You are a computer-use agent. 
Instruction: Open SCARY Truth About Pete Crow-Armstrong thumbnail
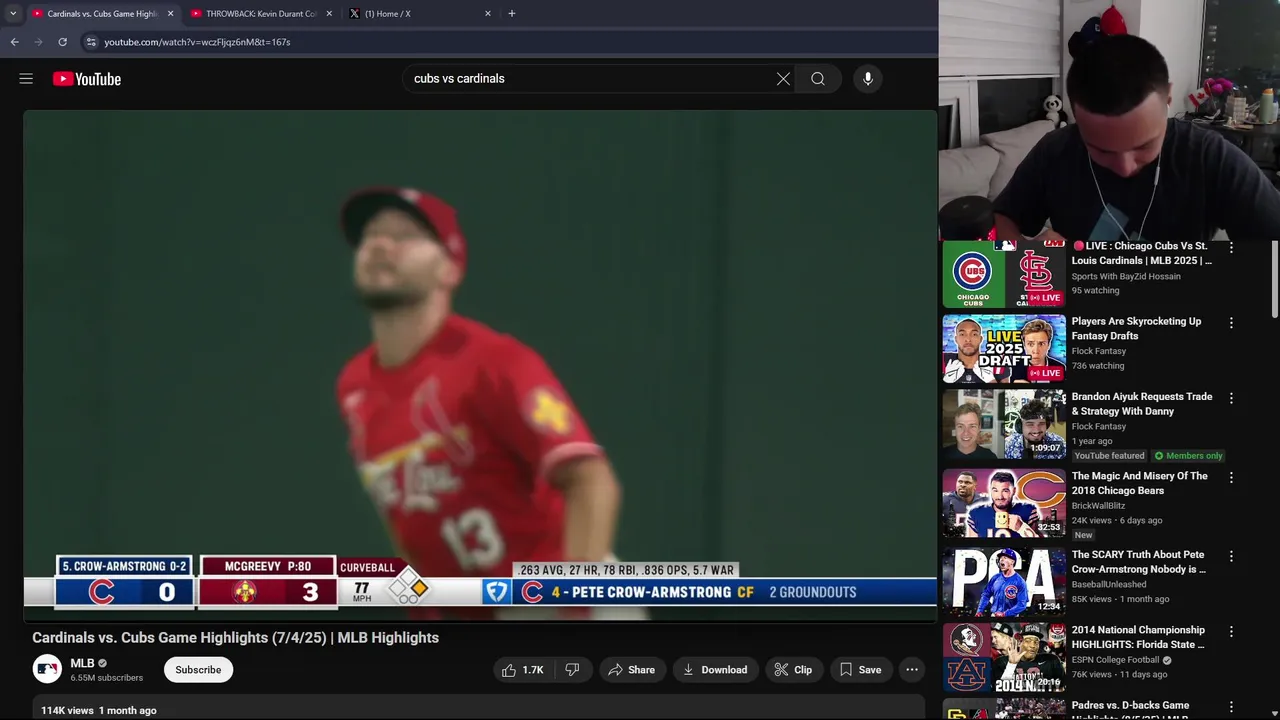(x=1004, y=581)
